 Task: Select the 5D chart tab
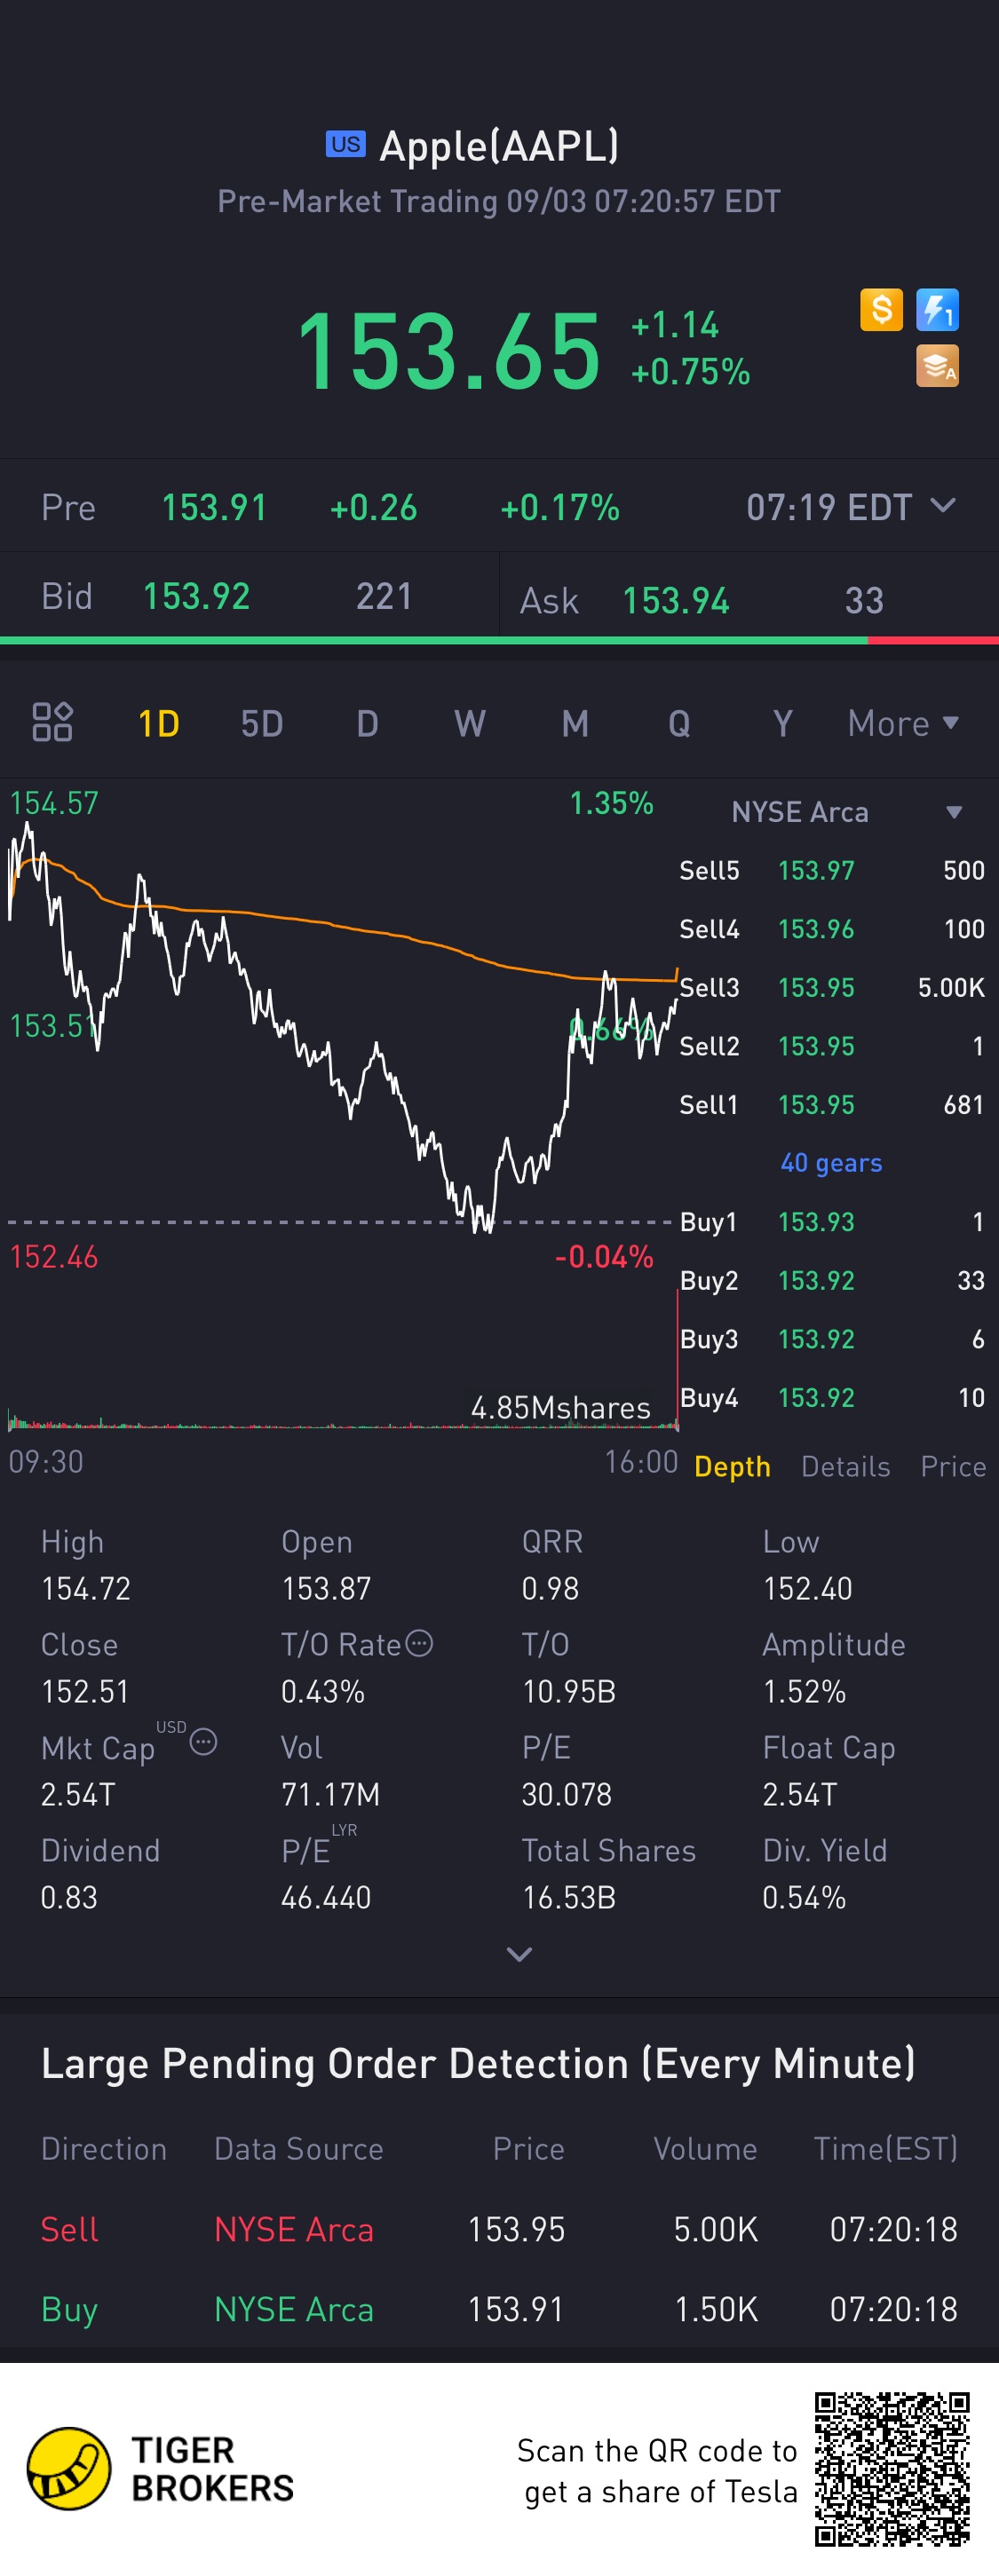tap(262, 723)
